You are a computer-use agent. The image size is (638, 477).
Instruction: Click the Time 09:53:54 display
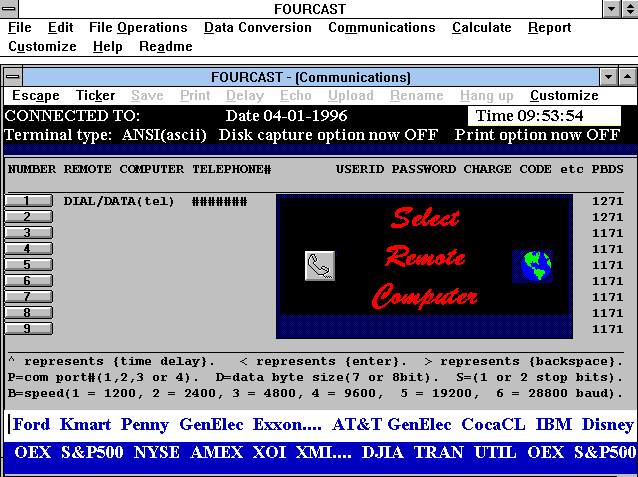pyautogui.click(x=544, y=116)
